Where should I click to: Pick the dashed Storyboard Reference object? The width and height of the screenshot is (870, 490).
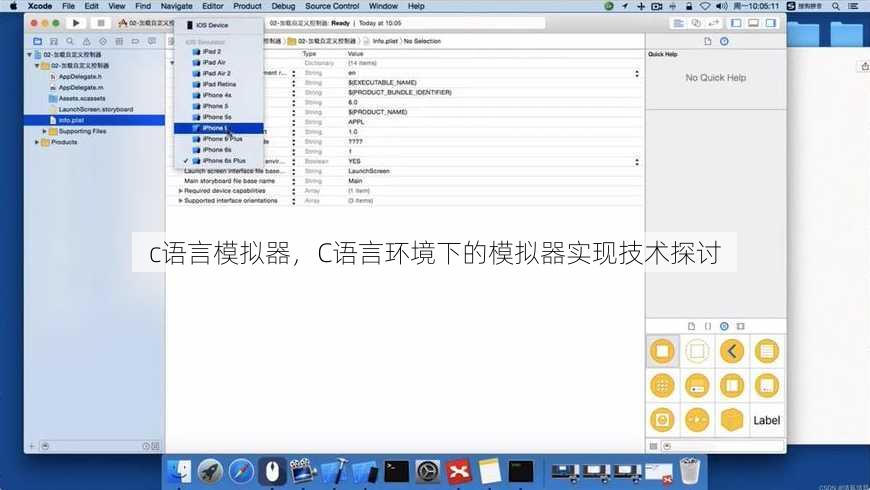click(x=697, y=351)
